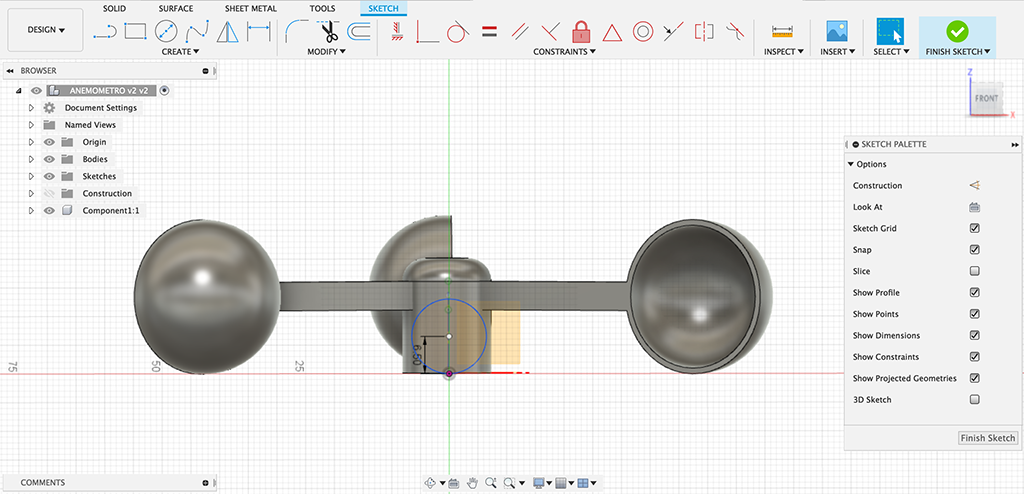Viewport: 1024px width, 494px height.
Task: Expand the Named Views node
Action: point(31,125)
